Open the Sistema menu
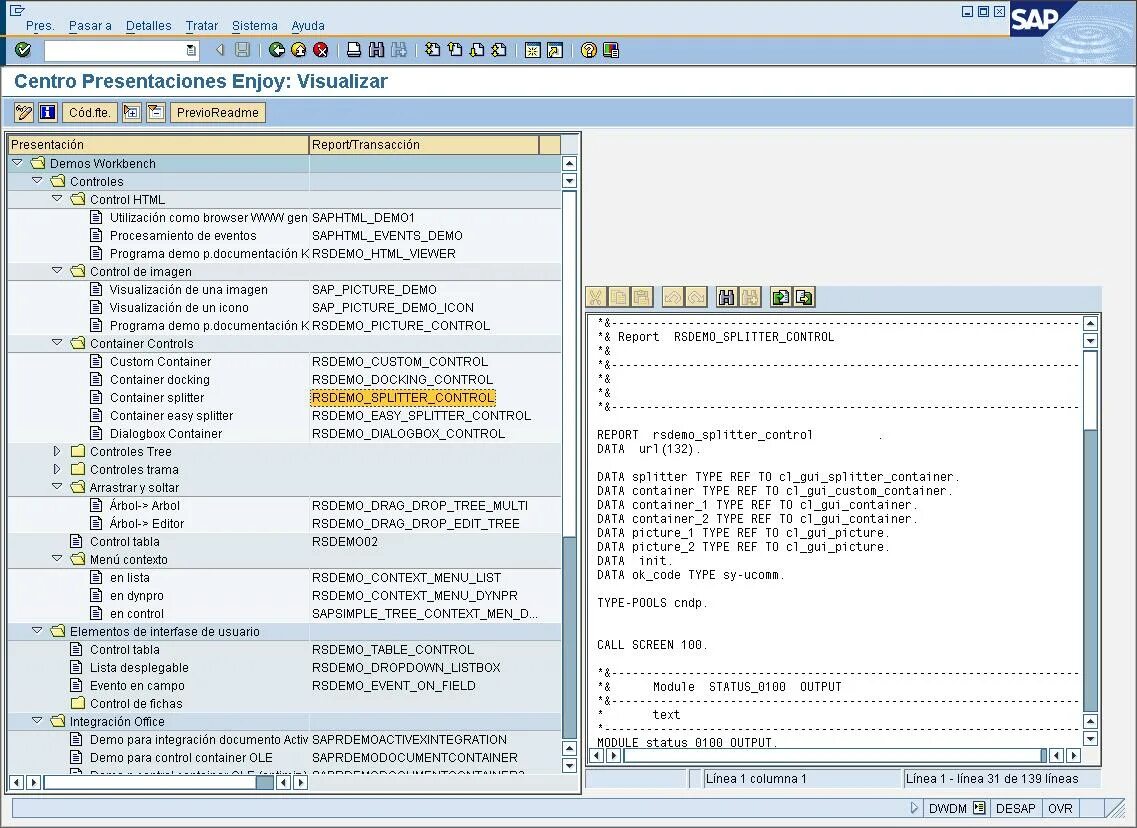1137x828 pixels. coord(255,25)
